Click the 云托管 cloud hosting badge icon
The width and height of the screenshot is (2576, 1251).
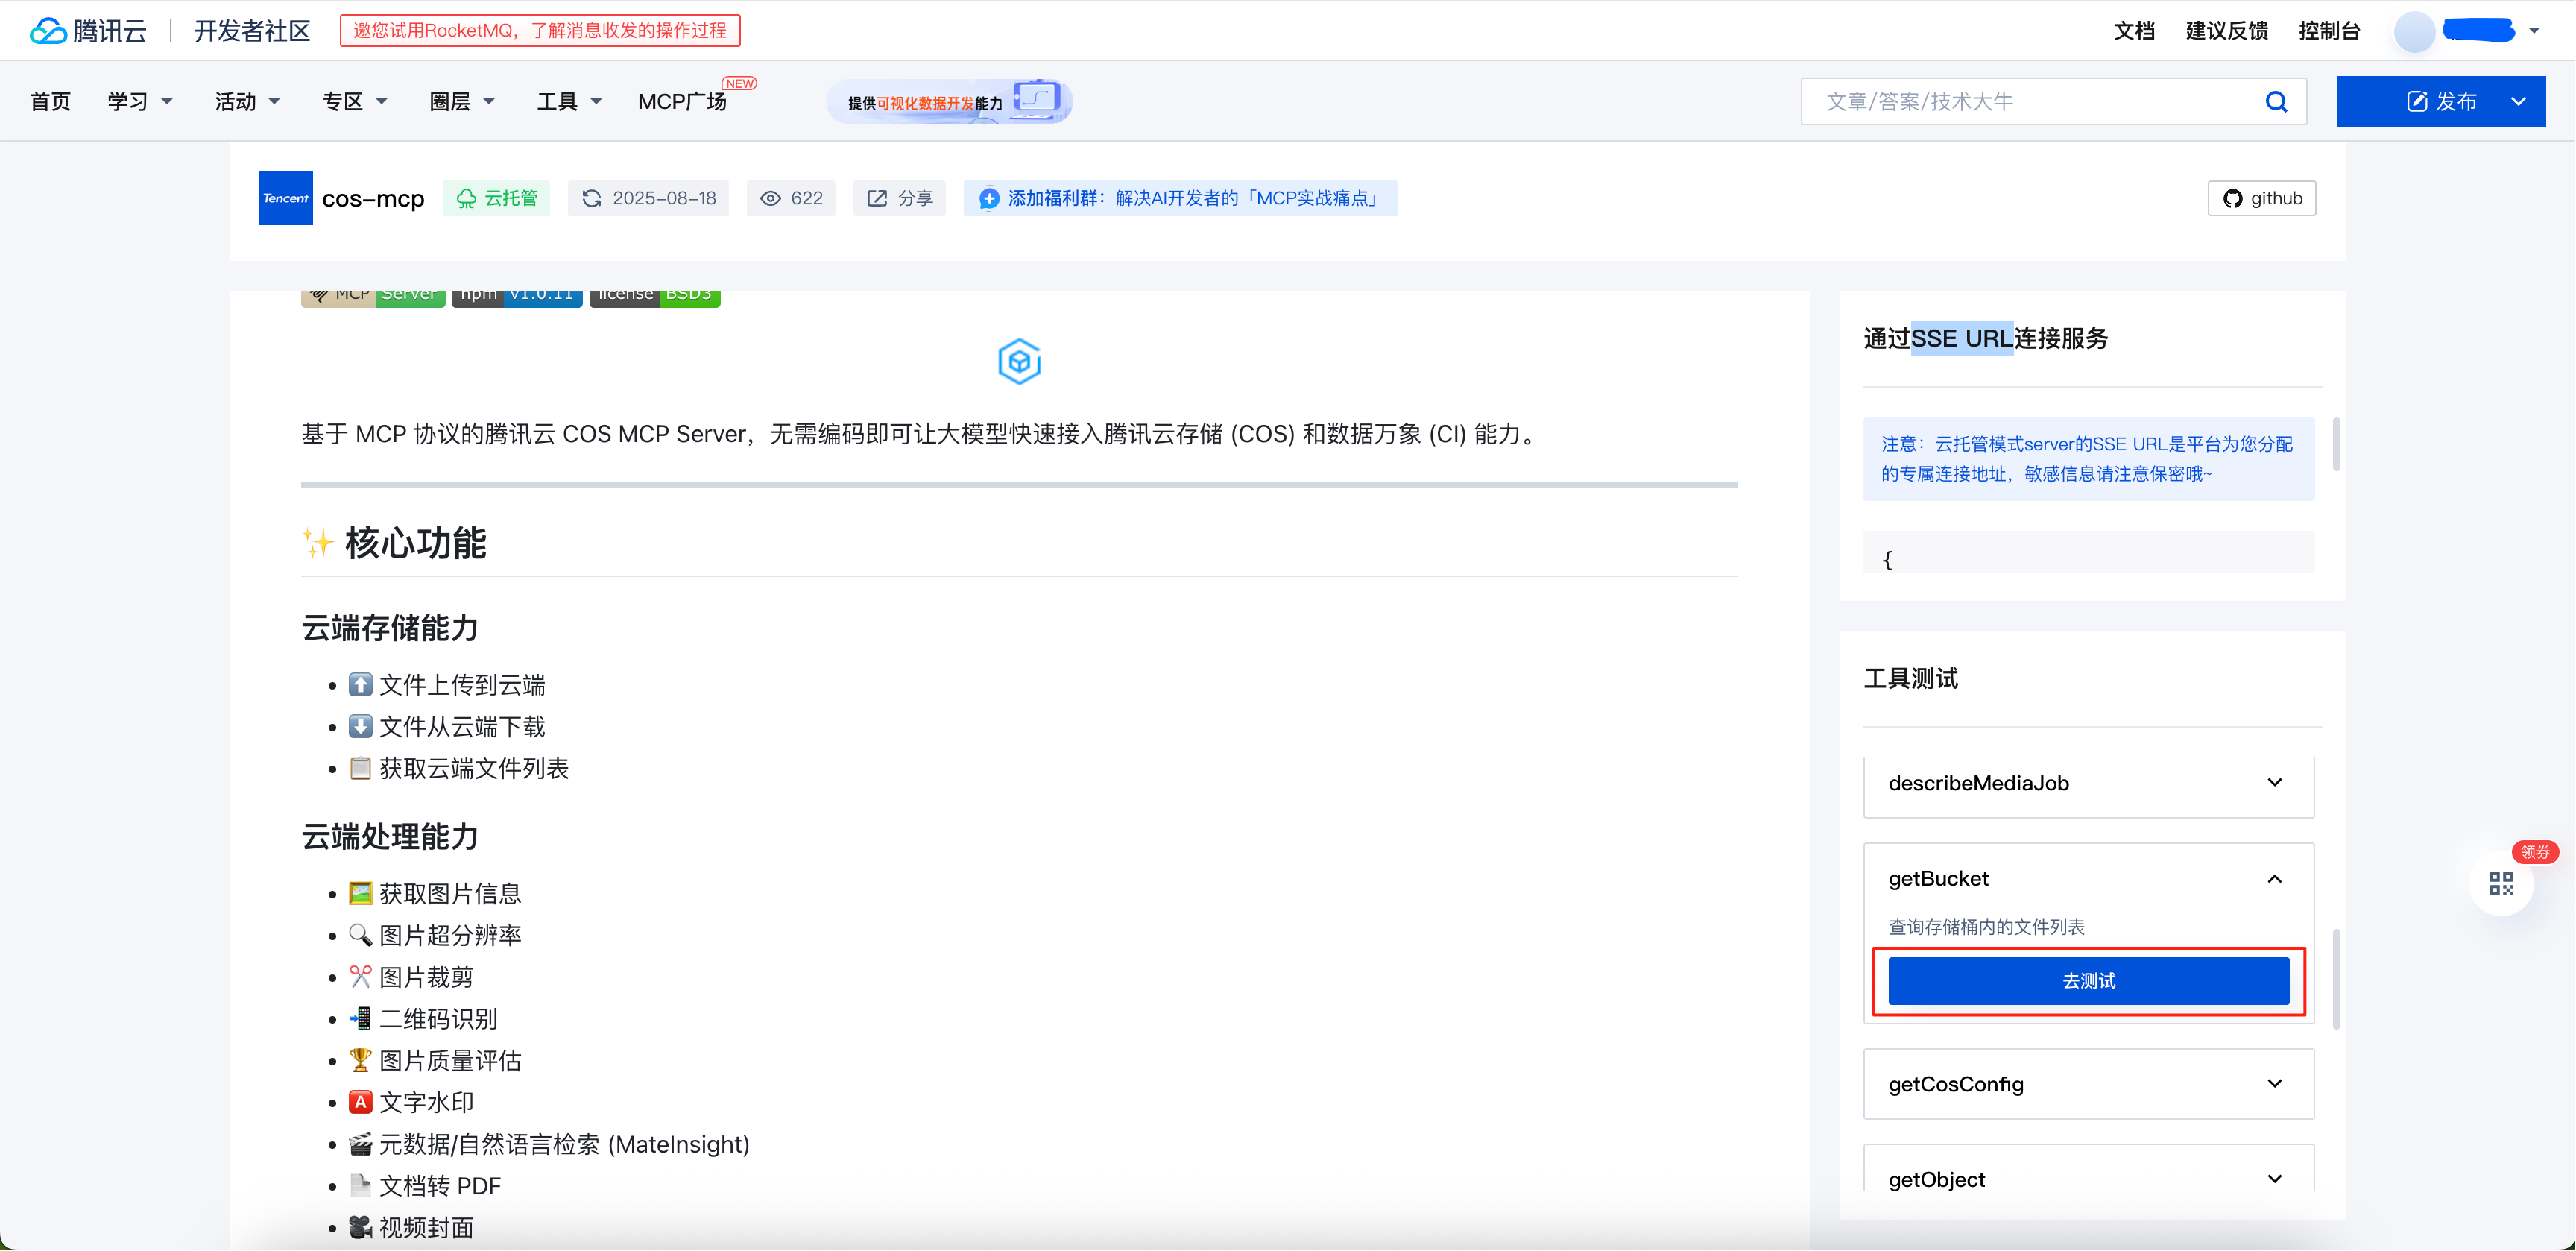tap(466, 198)
